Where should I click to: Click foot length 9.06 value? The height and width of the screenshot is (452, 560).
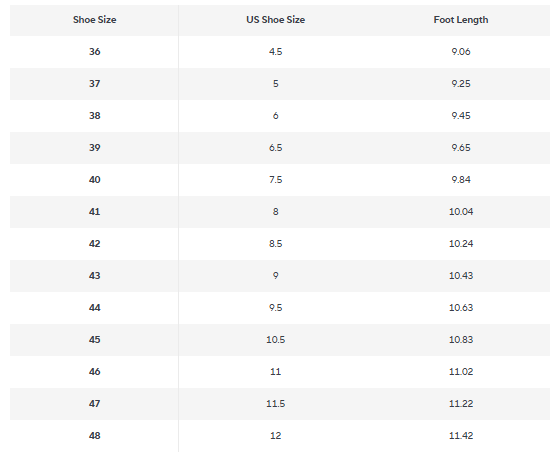(461, 51)
